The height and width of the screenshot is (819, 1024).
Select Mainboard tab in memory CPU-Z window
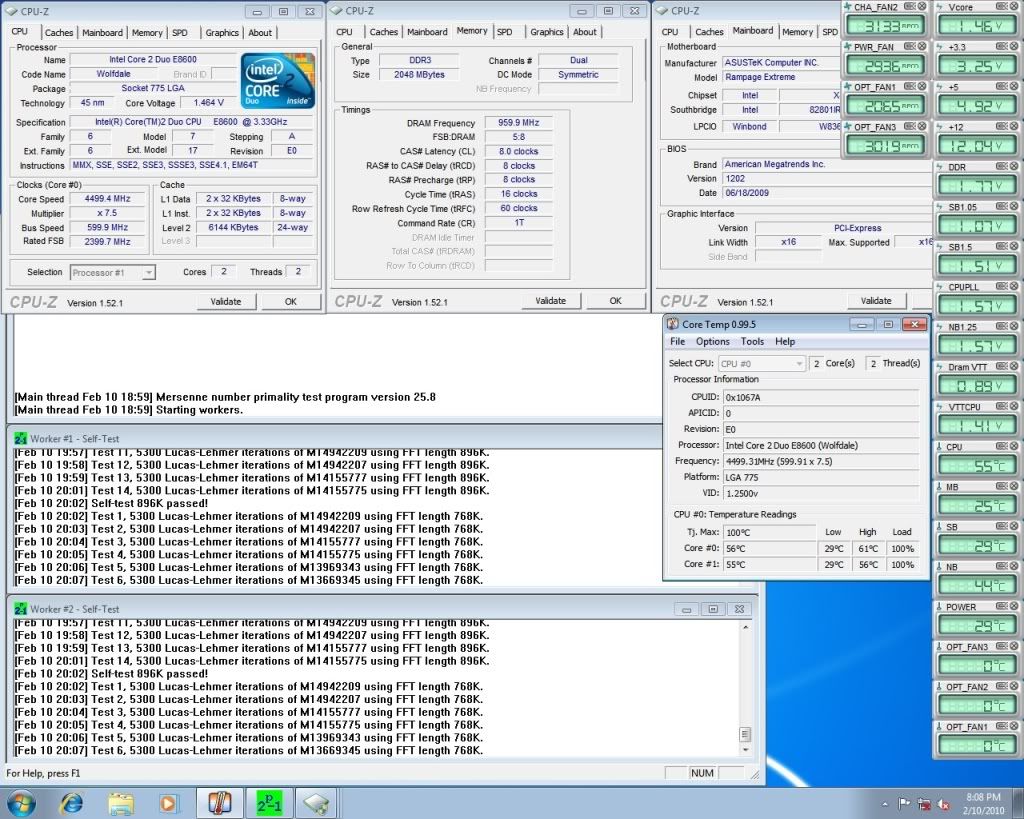[x=427, y=32]
